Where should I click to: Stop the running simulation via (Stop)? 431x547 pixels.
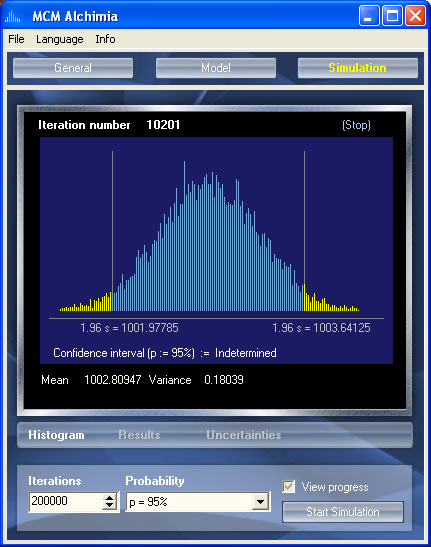pyautogui.click(x=356, y=125)
